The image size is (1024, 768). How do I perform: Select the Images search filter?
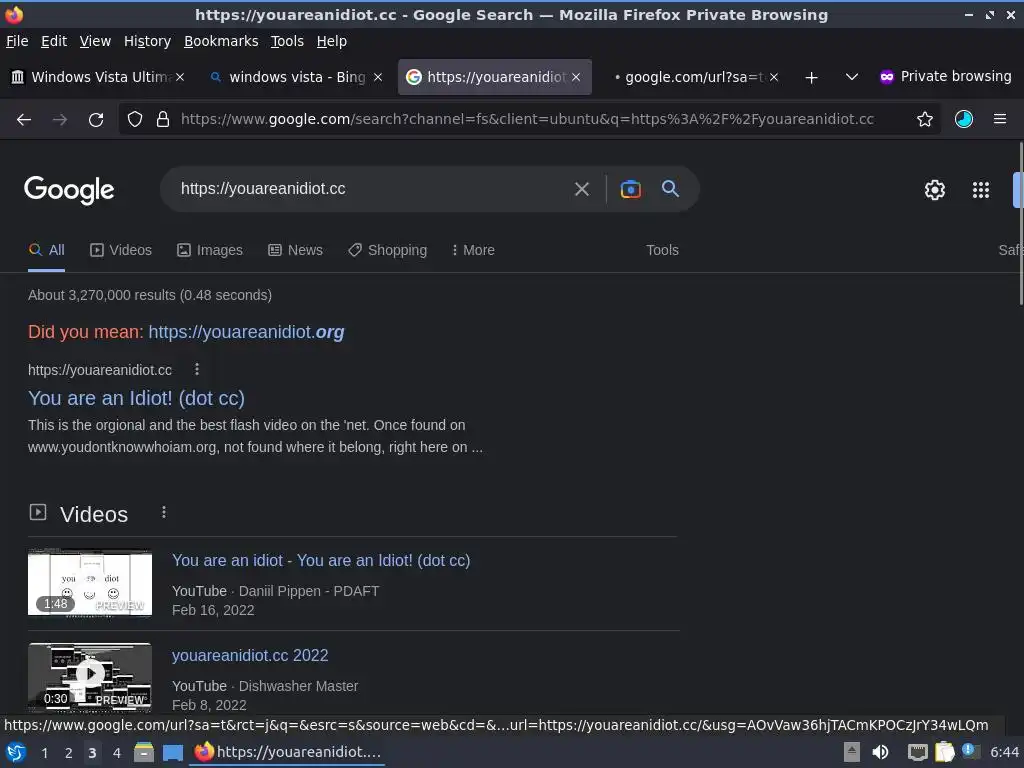pos(210,250)
